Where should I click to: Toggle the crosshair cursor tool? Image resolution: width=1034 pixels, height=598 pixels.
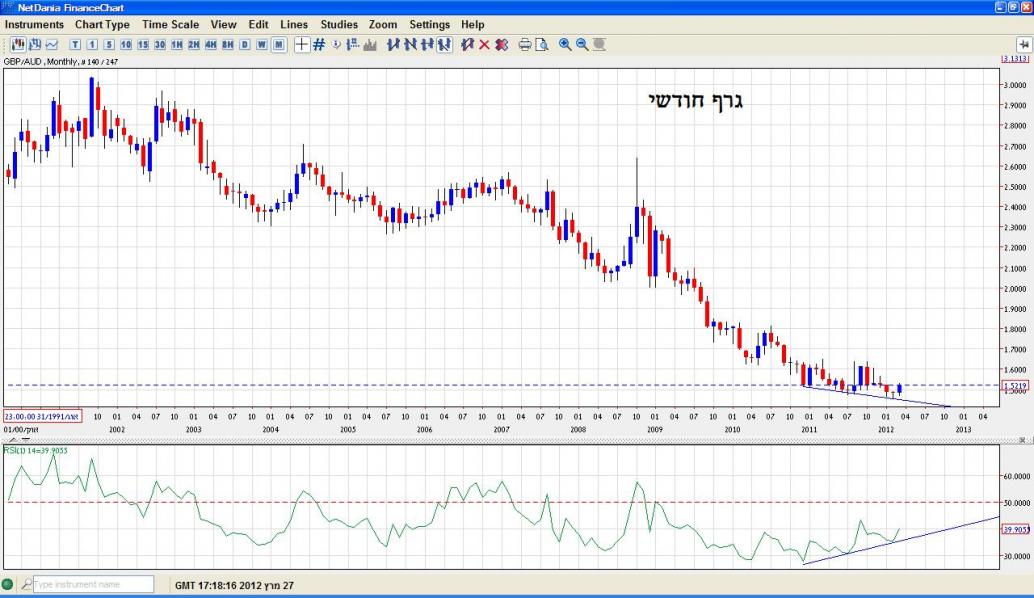301,44
